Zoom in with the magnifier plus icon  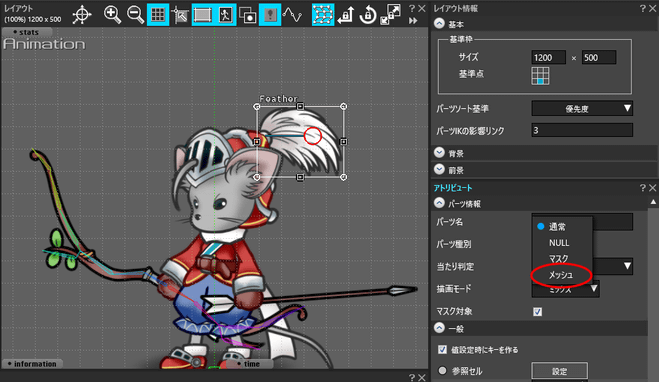click(112, 15)
